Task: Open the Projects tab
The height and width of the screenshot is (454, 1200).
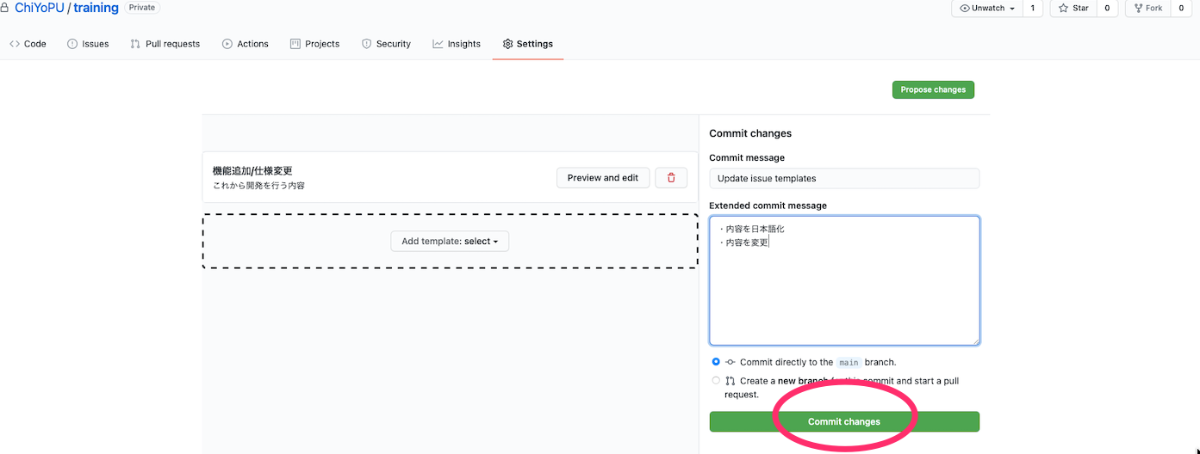Action: pos(315,44)
